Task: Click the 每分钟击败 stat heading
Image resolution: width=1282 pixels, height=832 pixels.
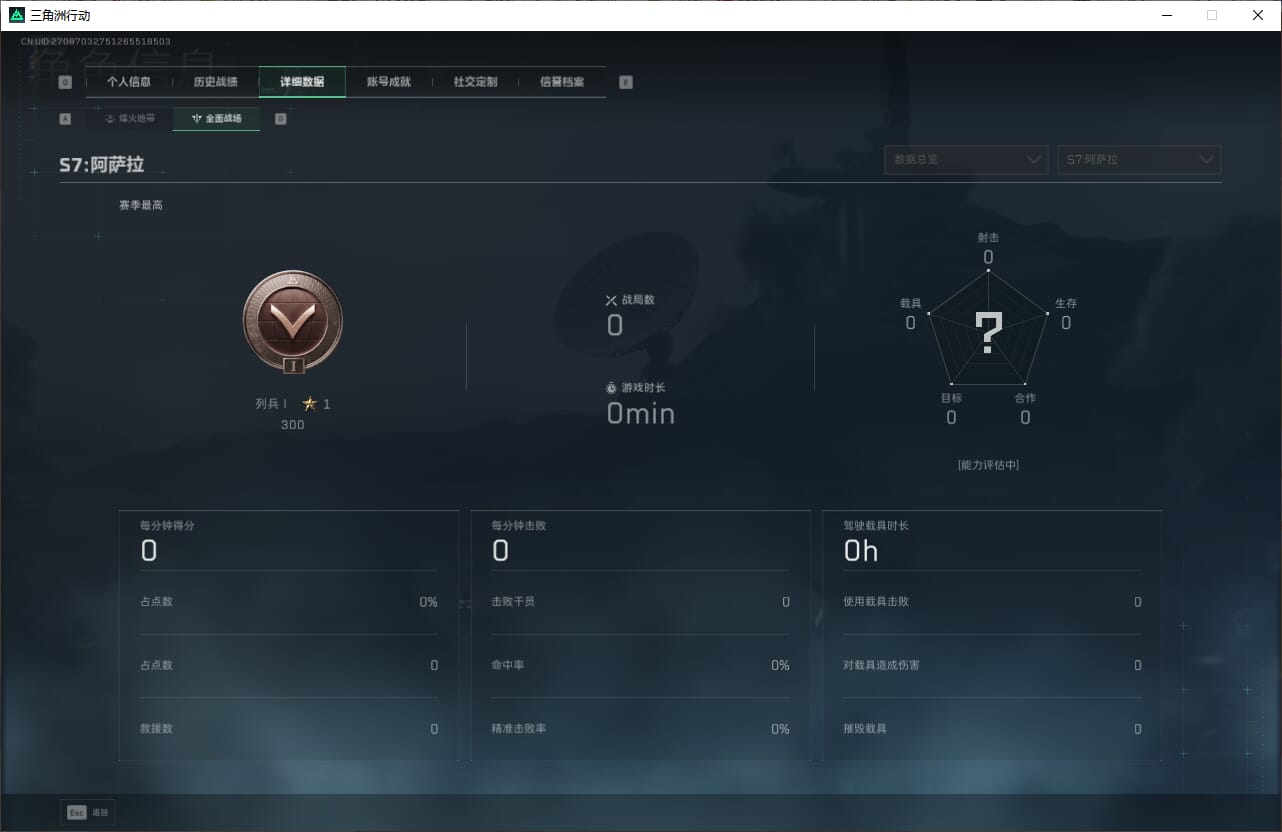Action: 519,526
